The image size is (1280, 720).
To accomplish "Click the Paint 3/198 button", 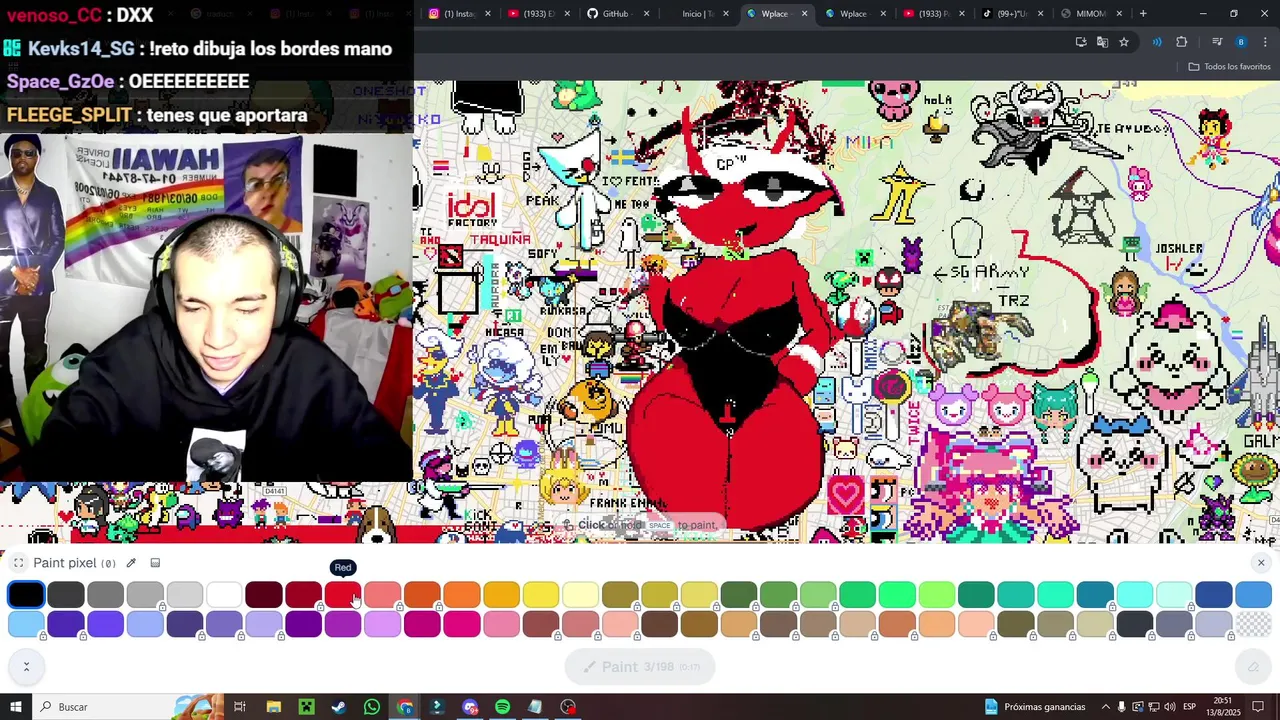I will (640, 667).
